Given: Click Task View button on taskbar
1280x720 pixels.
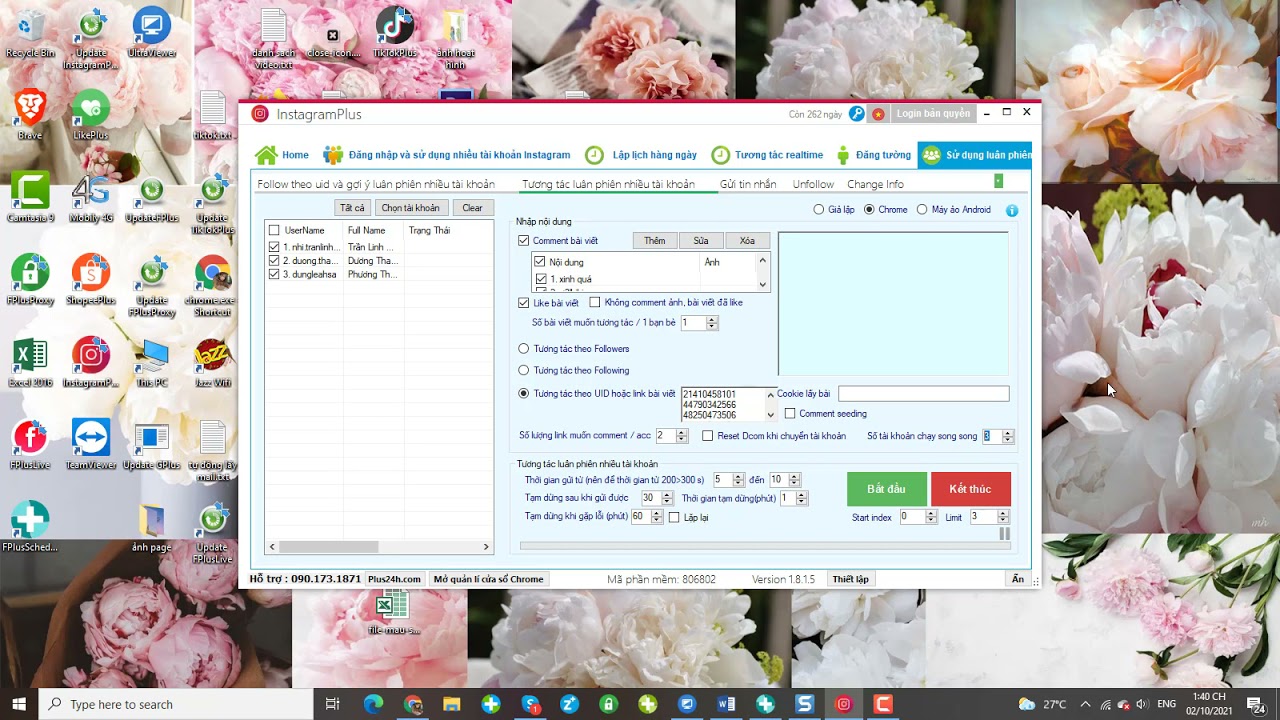Looking at the screenshot, I should 333,704.
